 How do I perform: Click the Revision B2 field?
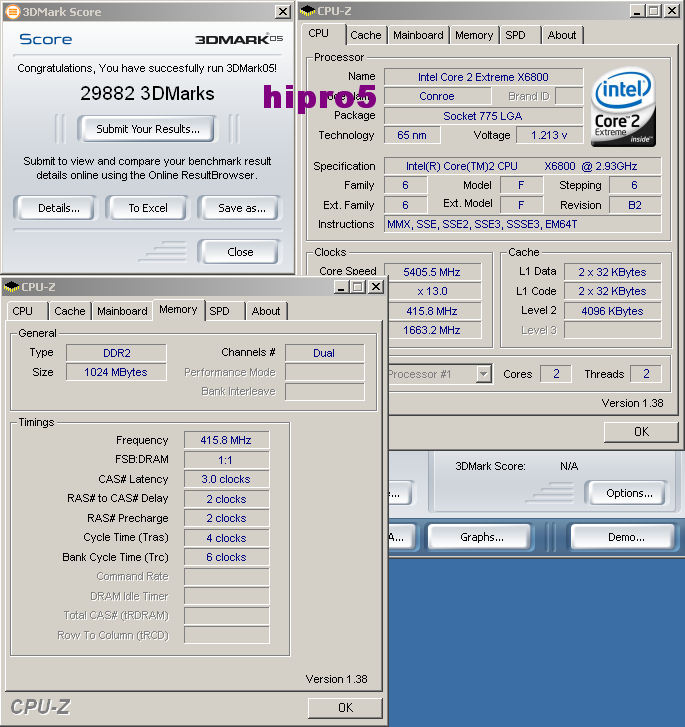coord(635,205)
